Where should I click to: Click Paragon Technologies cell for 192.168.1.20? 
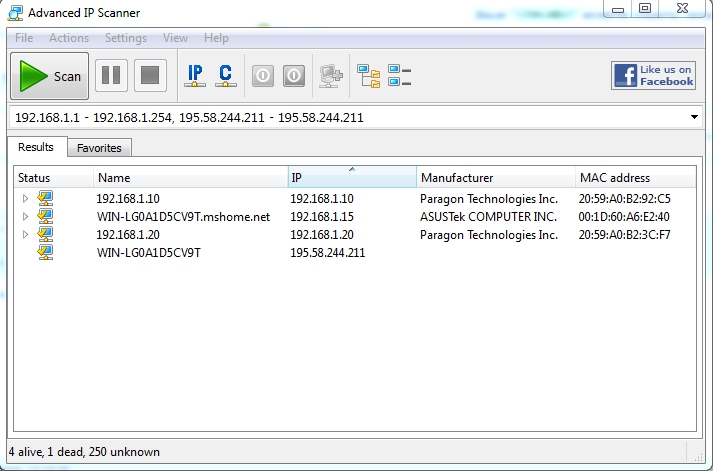pyautogui.click(x=489, y=235)
